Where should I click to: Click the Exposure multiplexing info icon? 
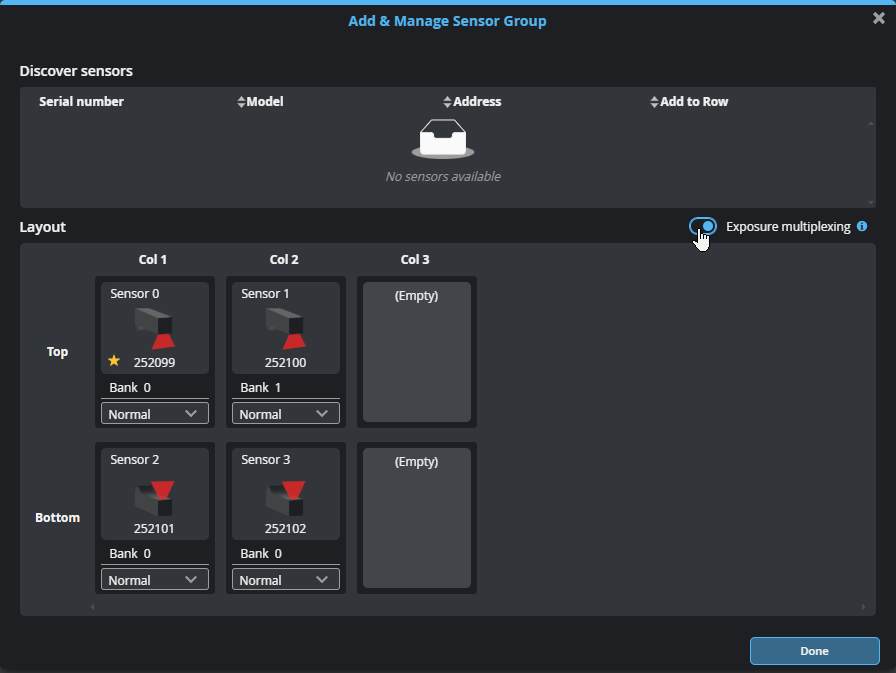[x=862, y=227]
